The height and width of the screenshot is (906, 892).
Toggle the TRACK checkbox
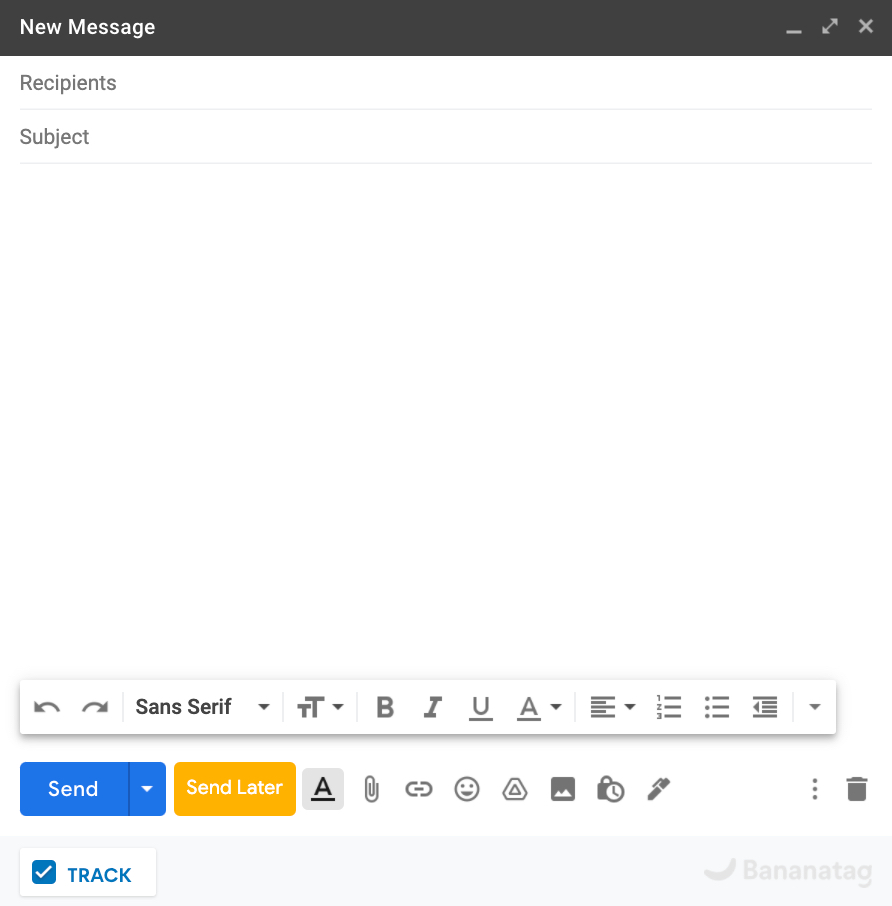click(44, 872)
